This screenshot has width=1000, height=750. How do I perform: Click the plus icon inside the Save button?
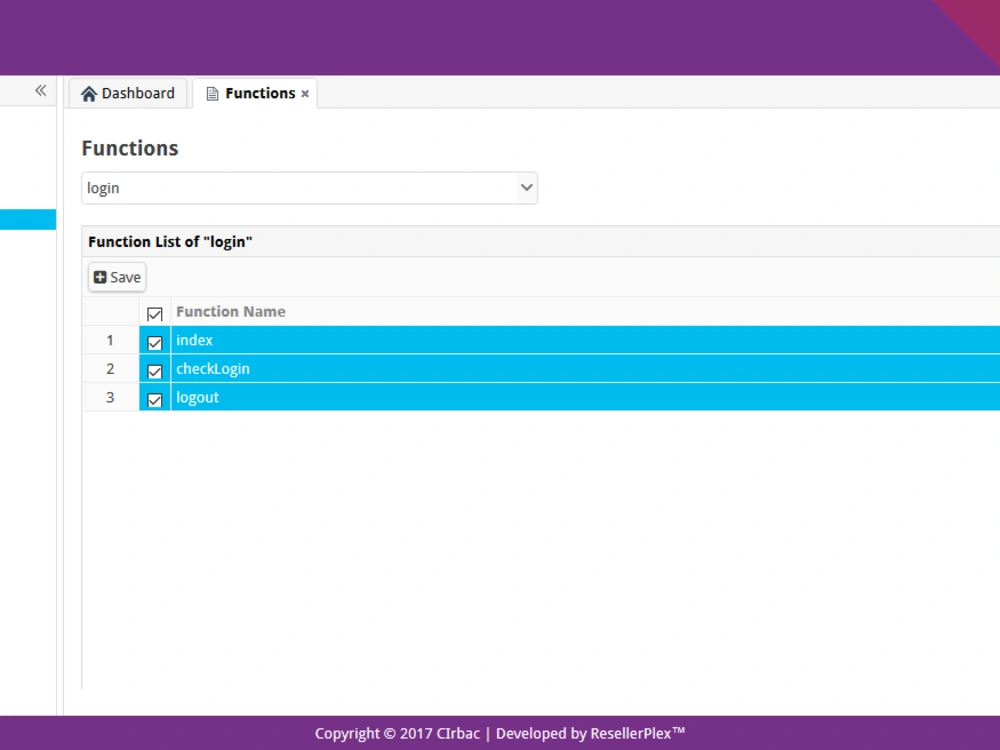pyautogui.click(x=99, y=277)
